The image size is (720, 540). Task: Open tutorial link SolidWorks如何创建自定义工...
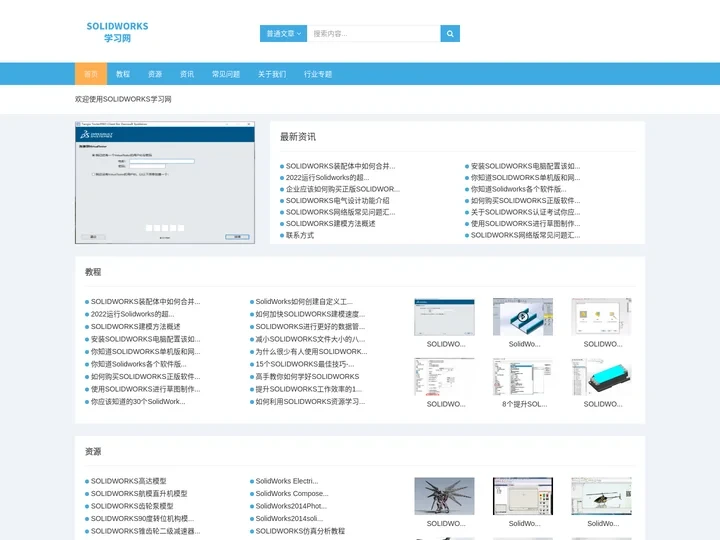coord(304,302)
